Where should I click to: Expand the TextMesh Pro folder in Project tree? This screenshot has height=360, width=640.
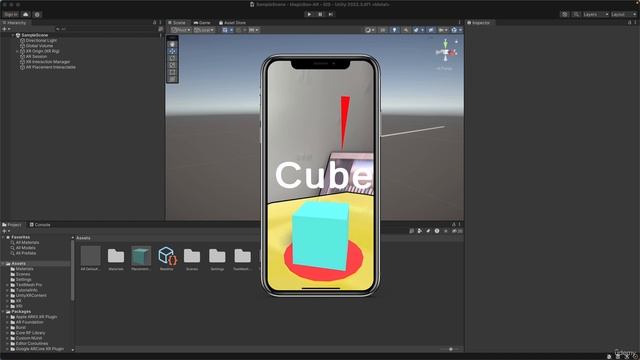(x=7, y=285)
